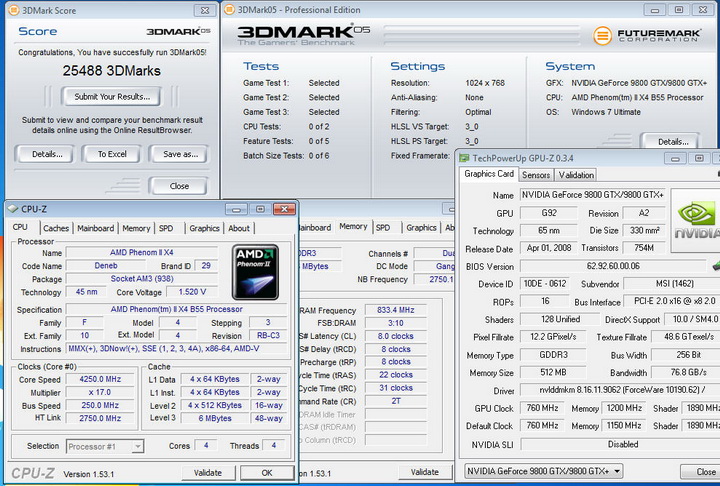Click the GPU-Z title bar icon
Viewport: 720px width, 486px height.
pos(464,157)
